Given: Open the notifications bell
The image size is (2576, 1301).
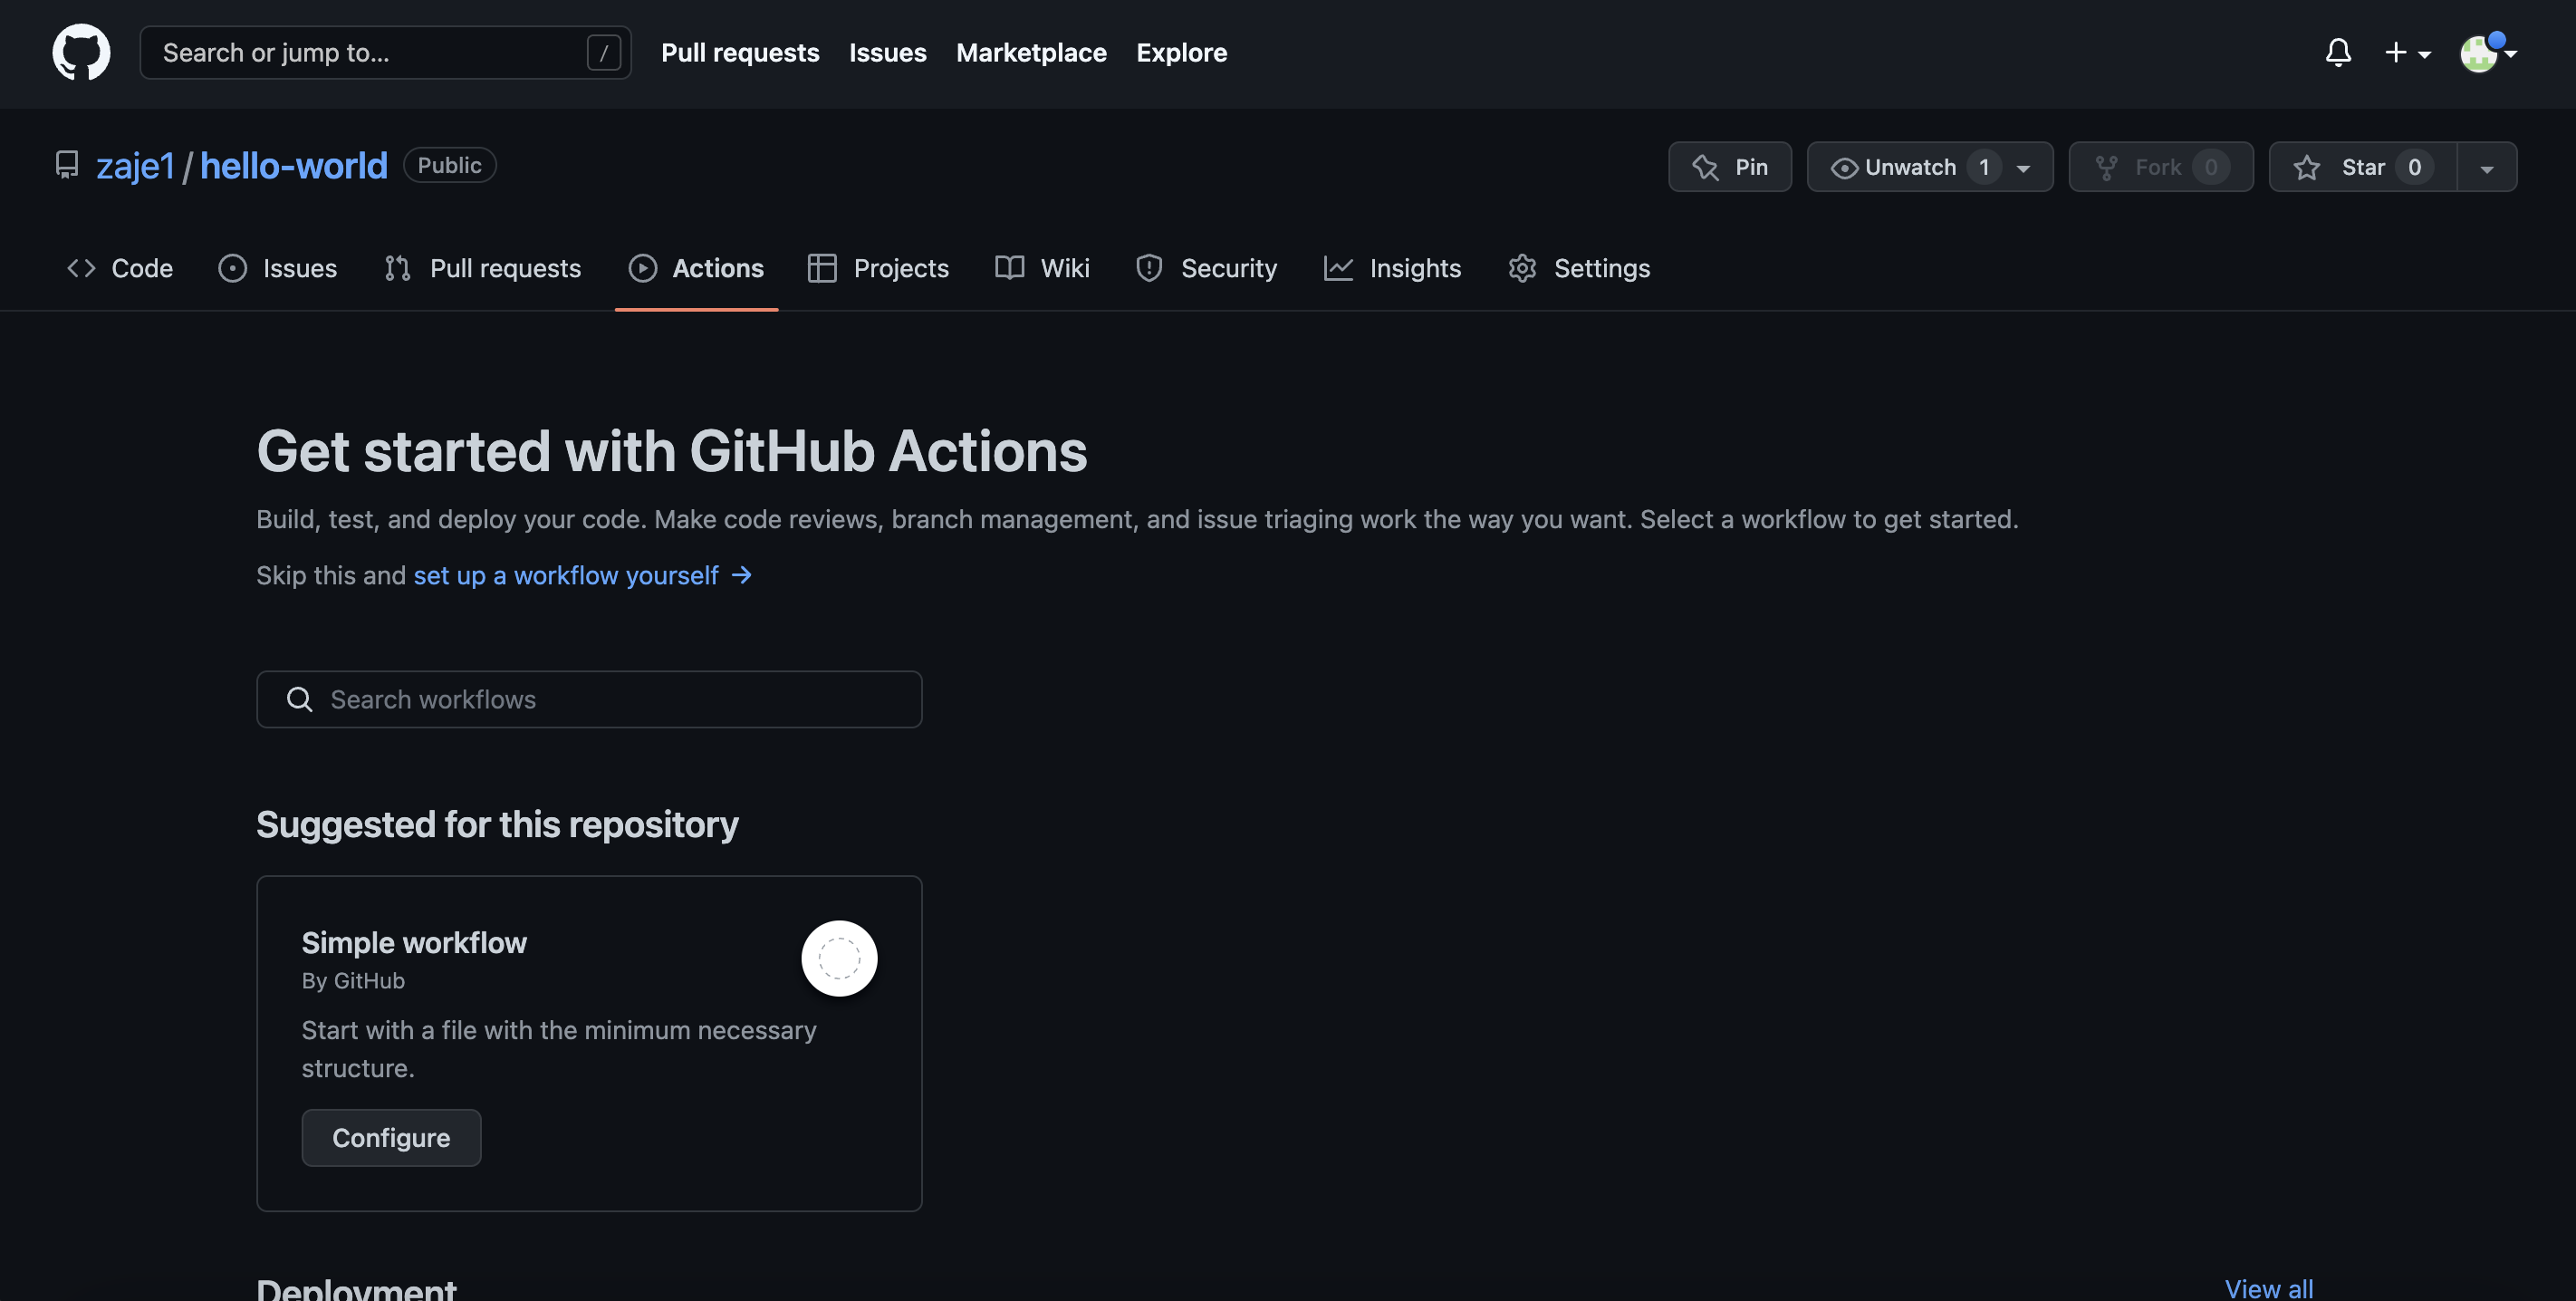Looking at the screenshot, I should click(2338, 52).
